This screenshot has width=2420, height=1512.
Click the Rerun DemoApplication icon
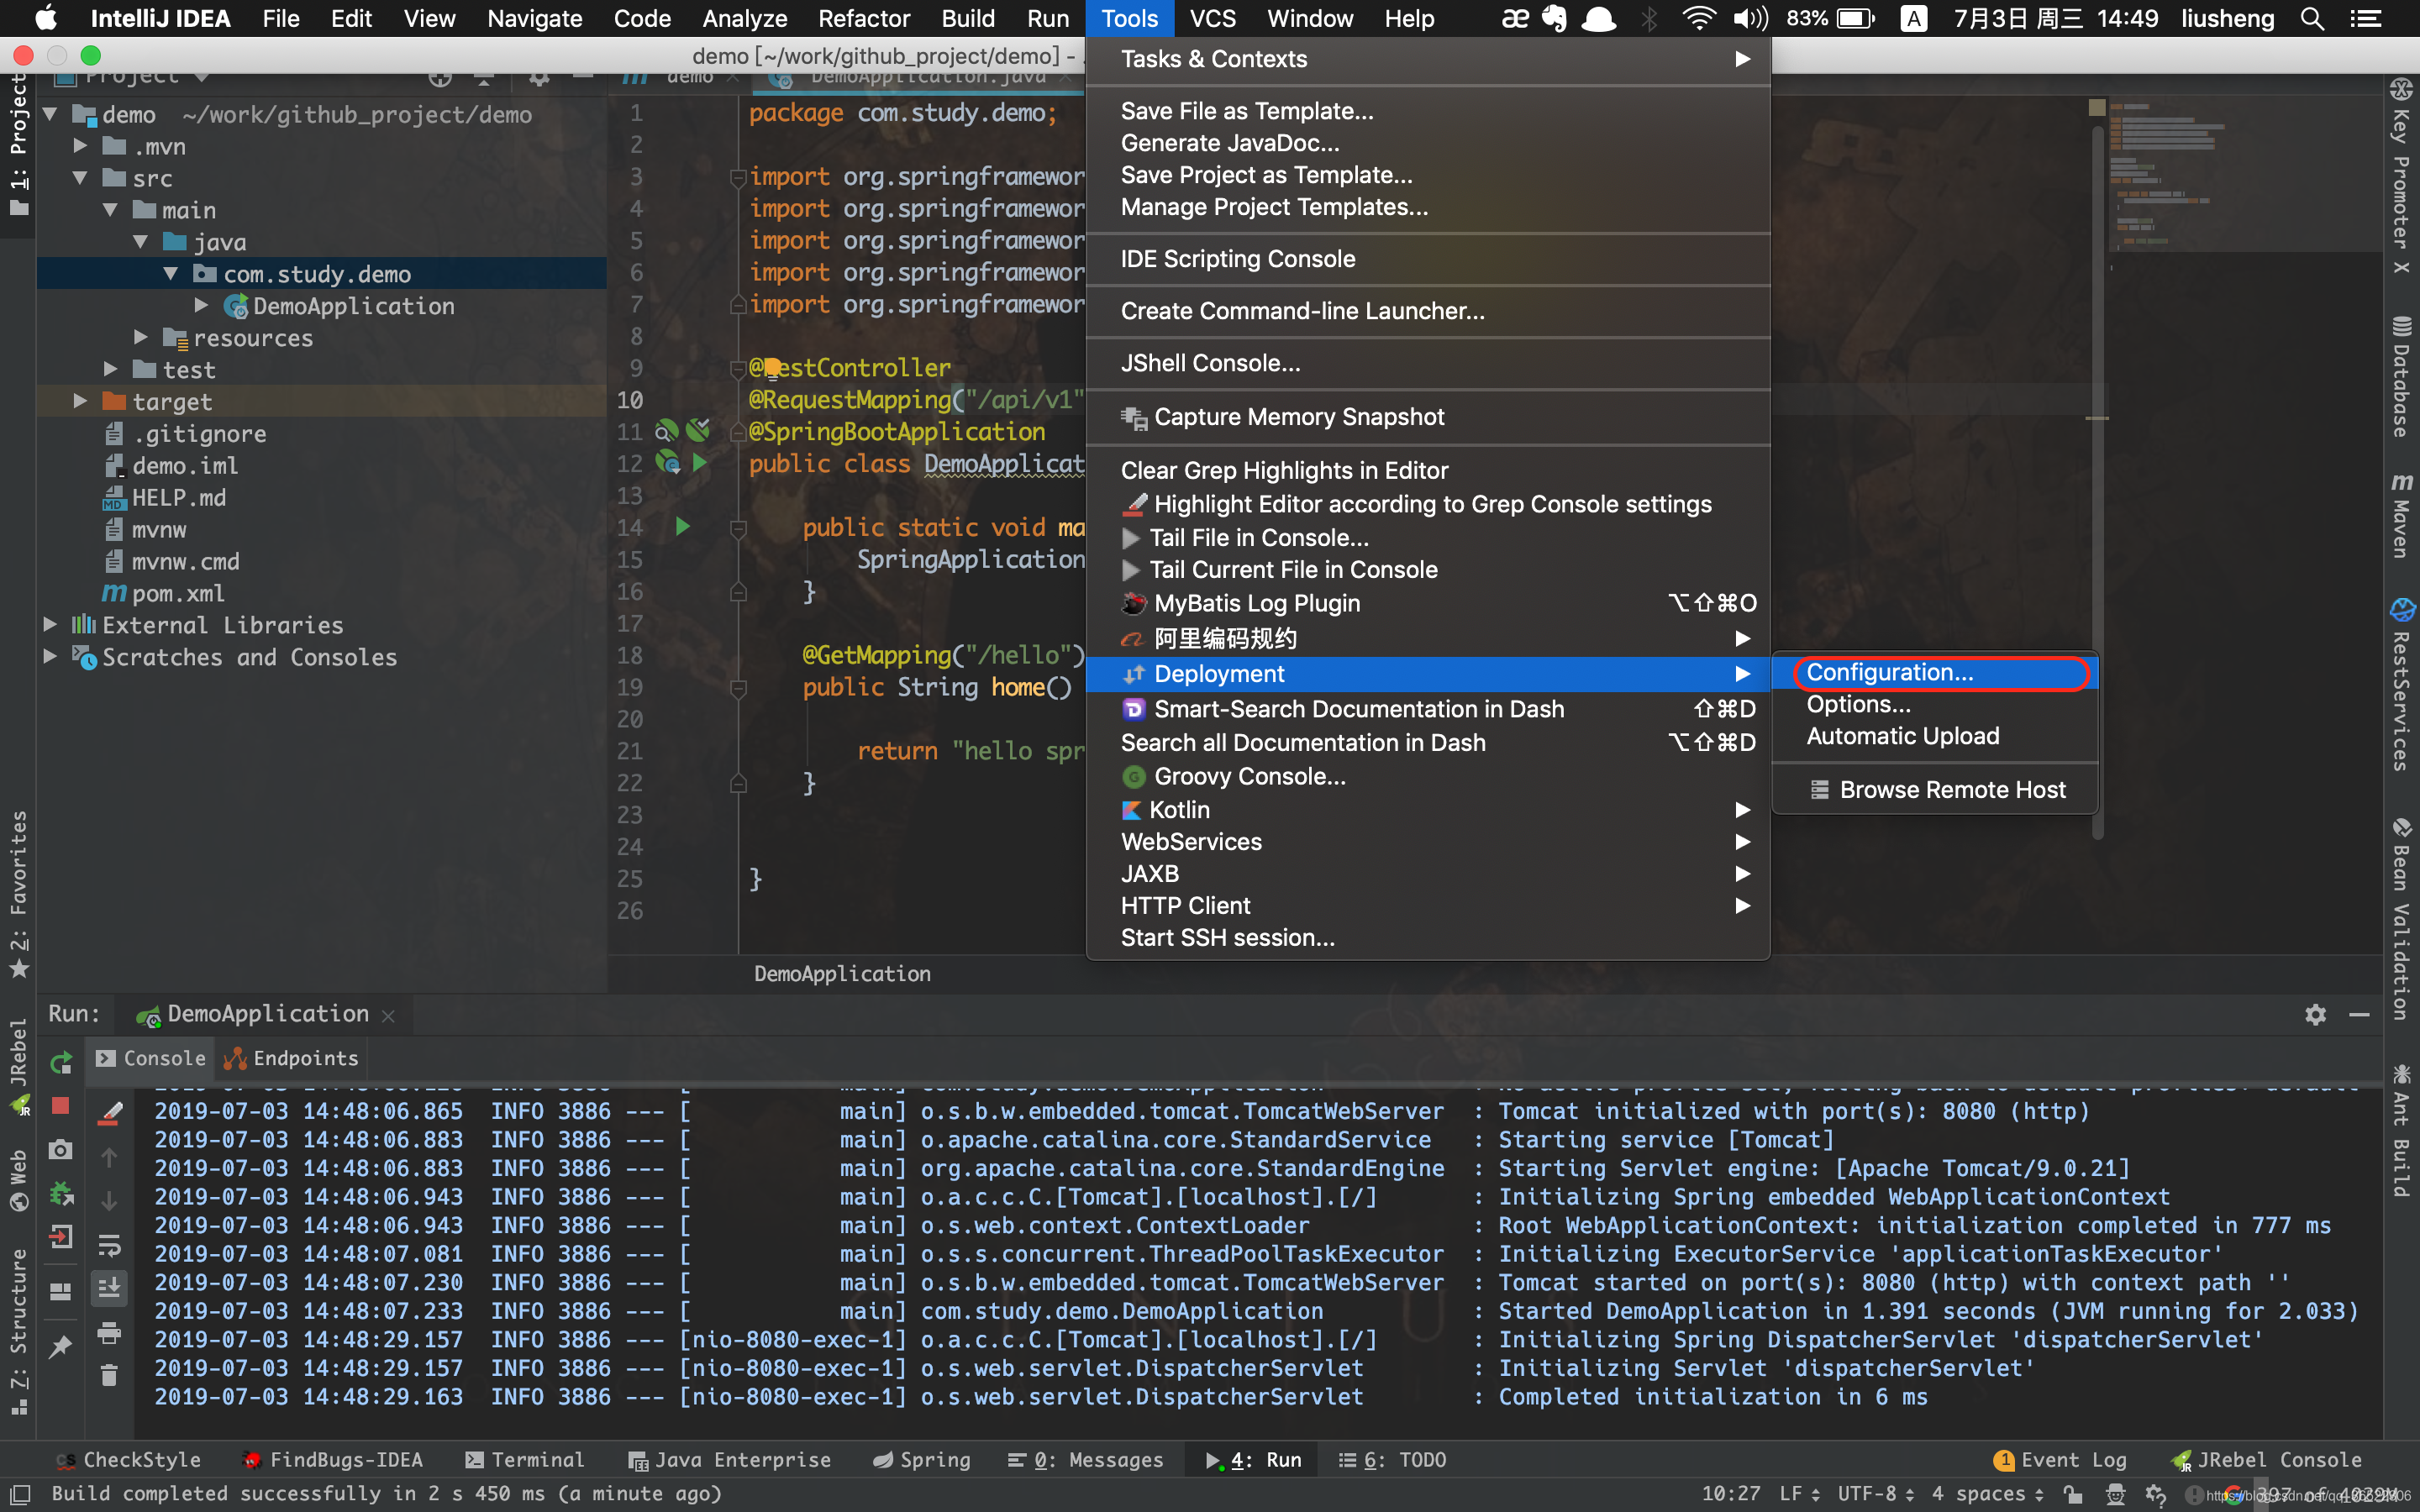[x=60, y=1062]
